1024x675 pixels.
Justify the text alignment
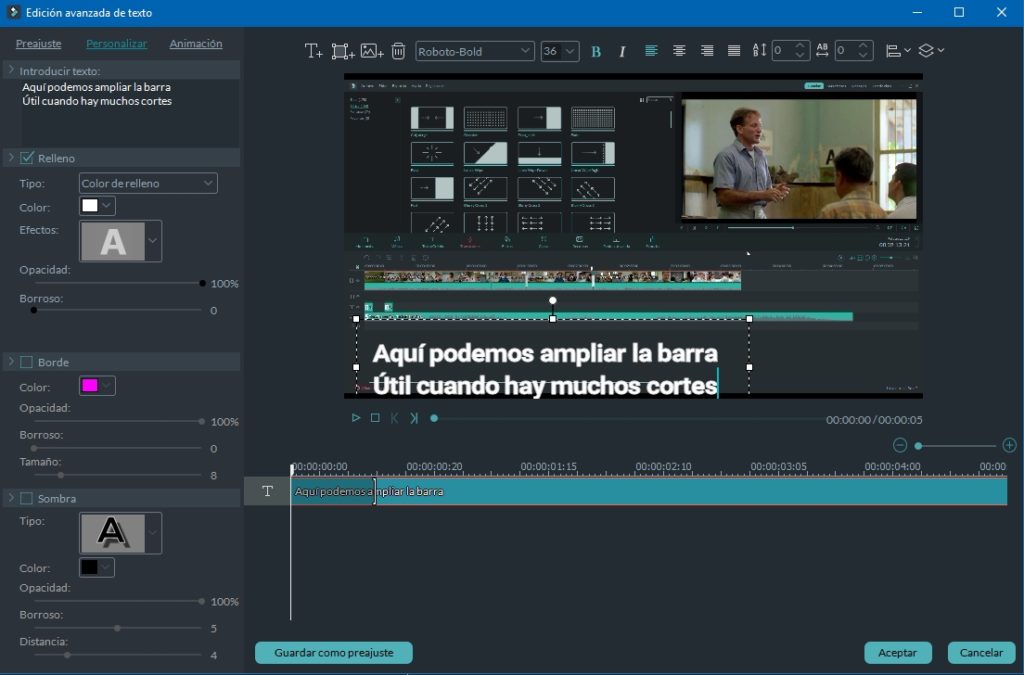734,51
